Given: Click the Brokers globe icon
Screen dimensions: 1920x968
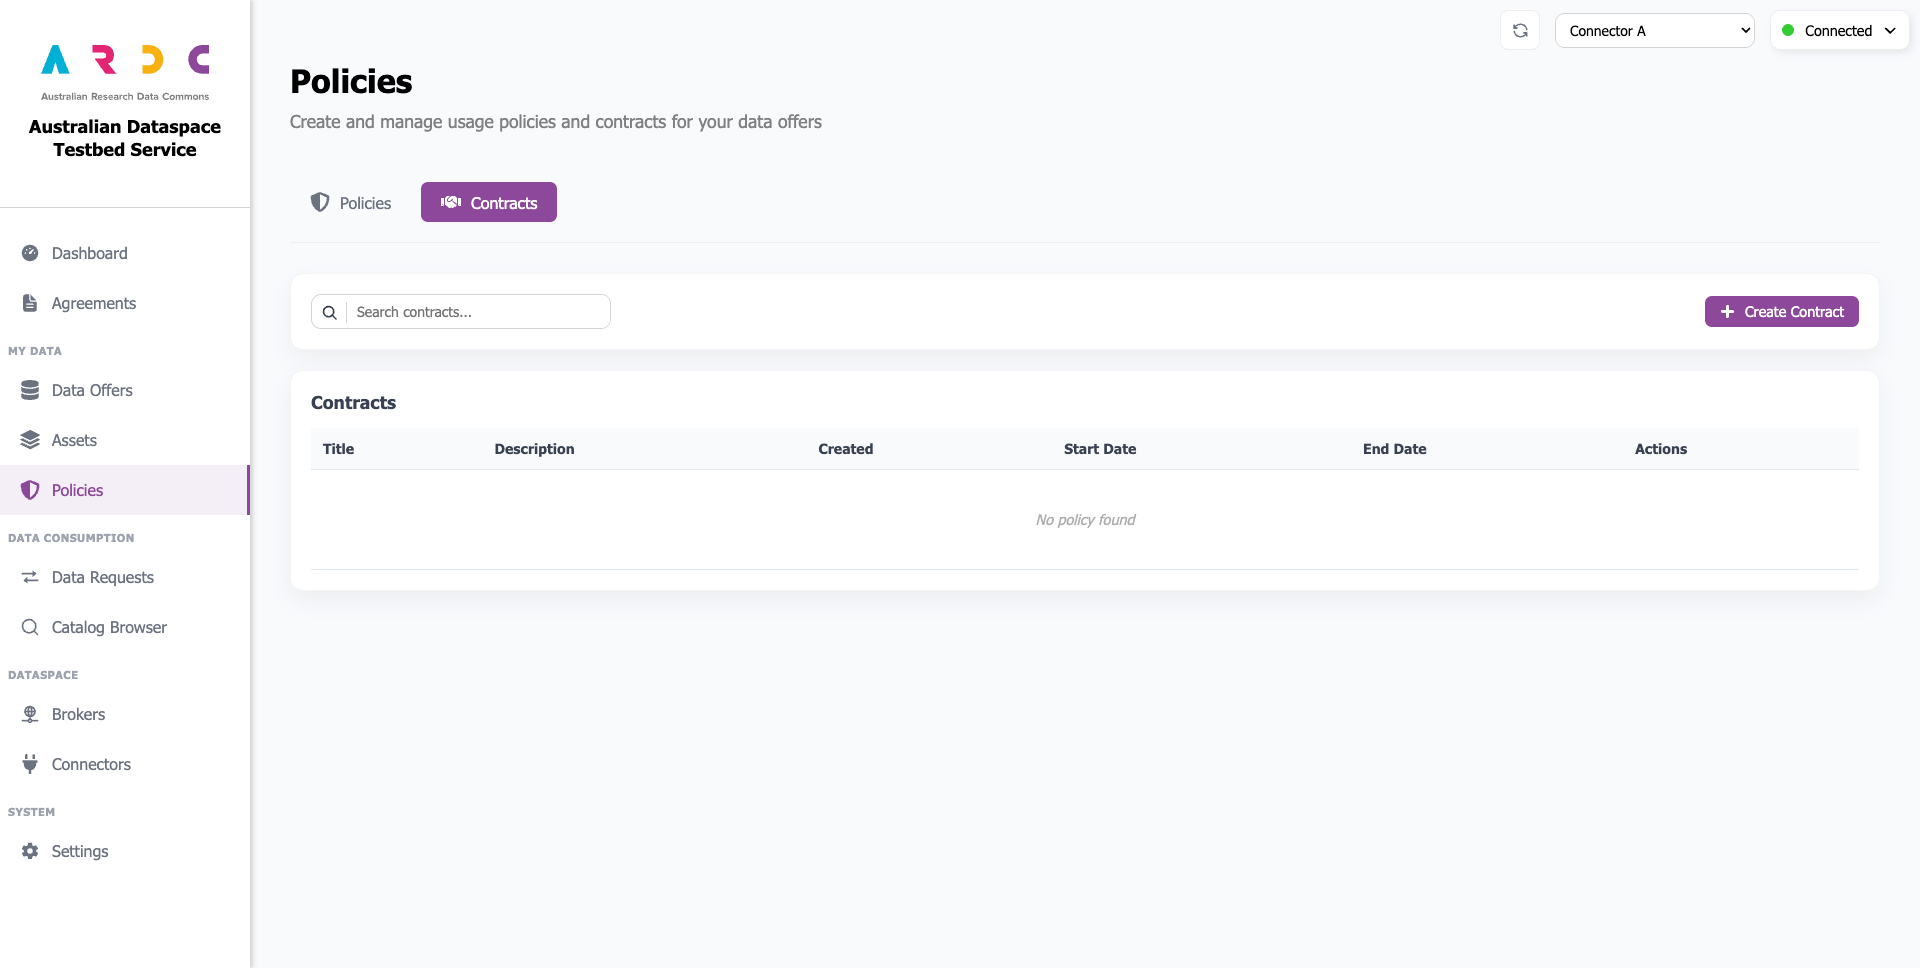Looking at the screenshot, I should click(x=30, y=714).
